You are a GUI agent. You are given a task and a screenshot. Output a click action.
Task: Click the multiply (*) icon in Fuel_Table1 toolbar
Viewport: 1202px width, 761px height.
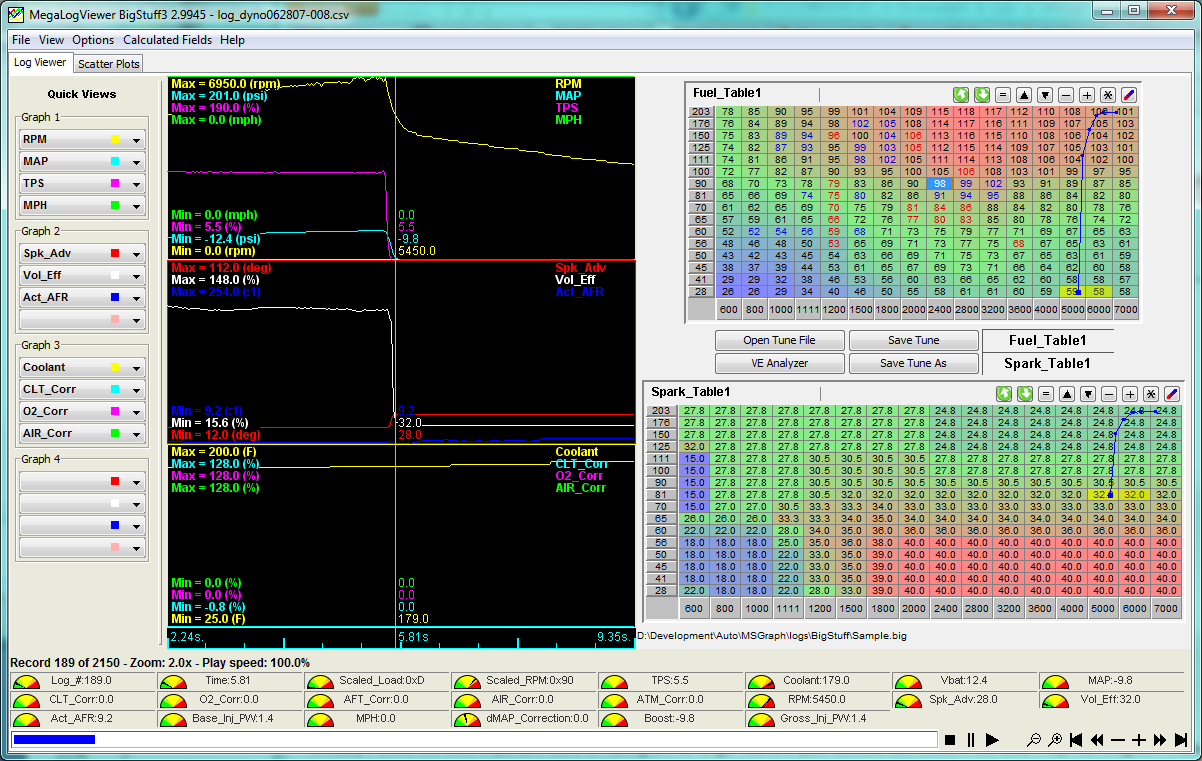(1108, 93)
